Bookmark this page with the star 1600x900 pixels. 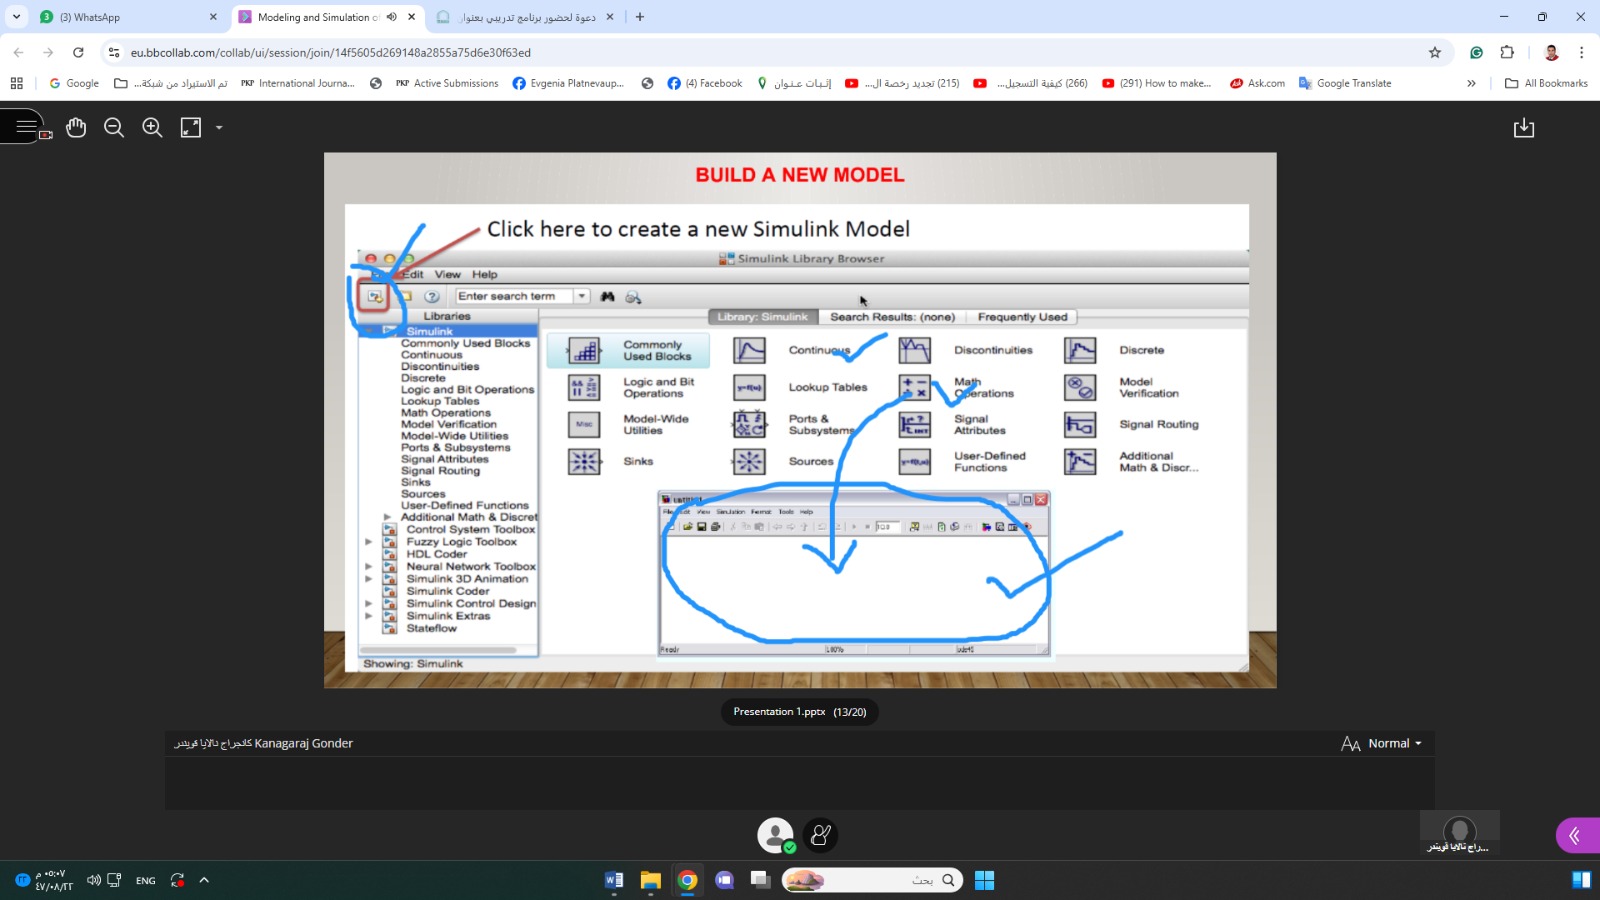tap(1435, 53)
